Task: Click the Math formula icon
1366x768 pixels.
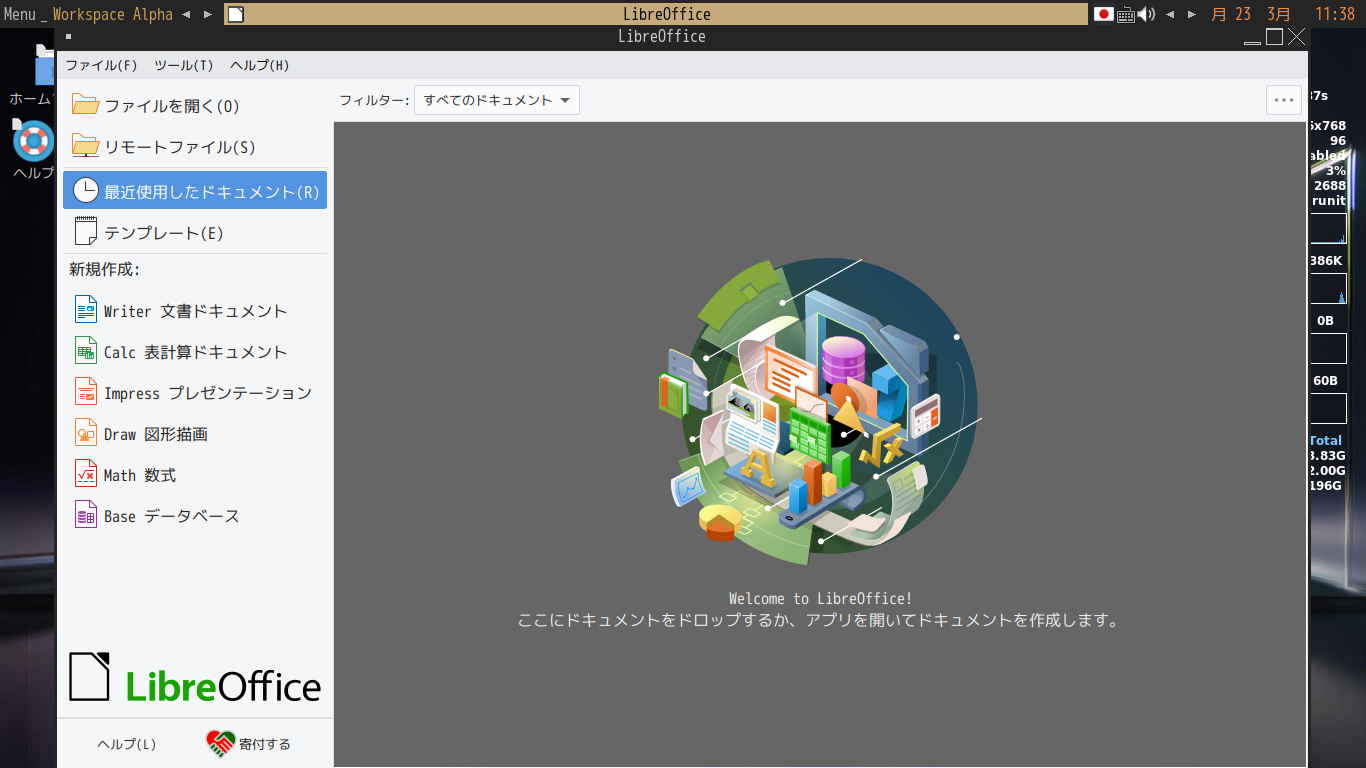Action: [86, 475]
